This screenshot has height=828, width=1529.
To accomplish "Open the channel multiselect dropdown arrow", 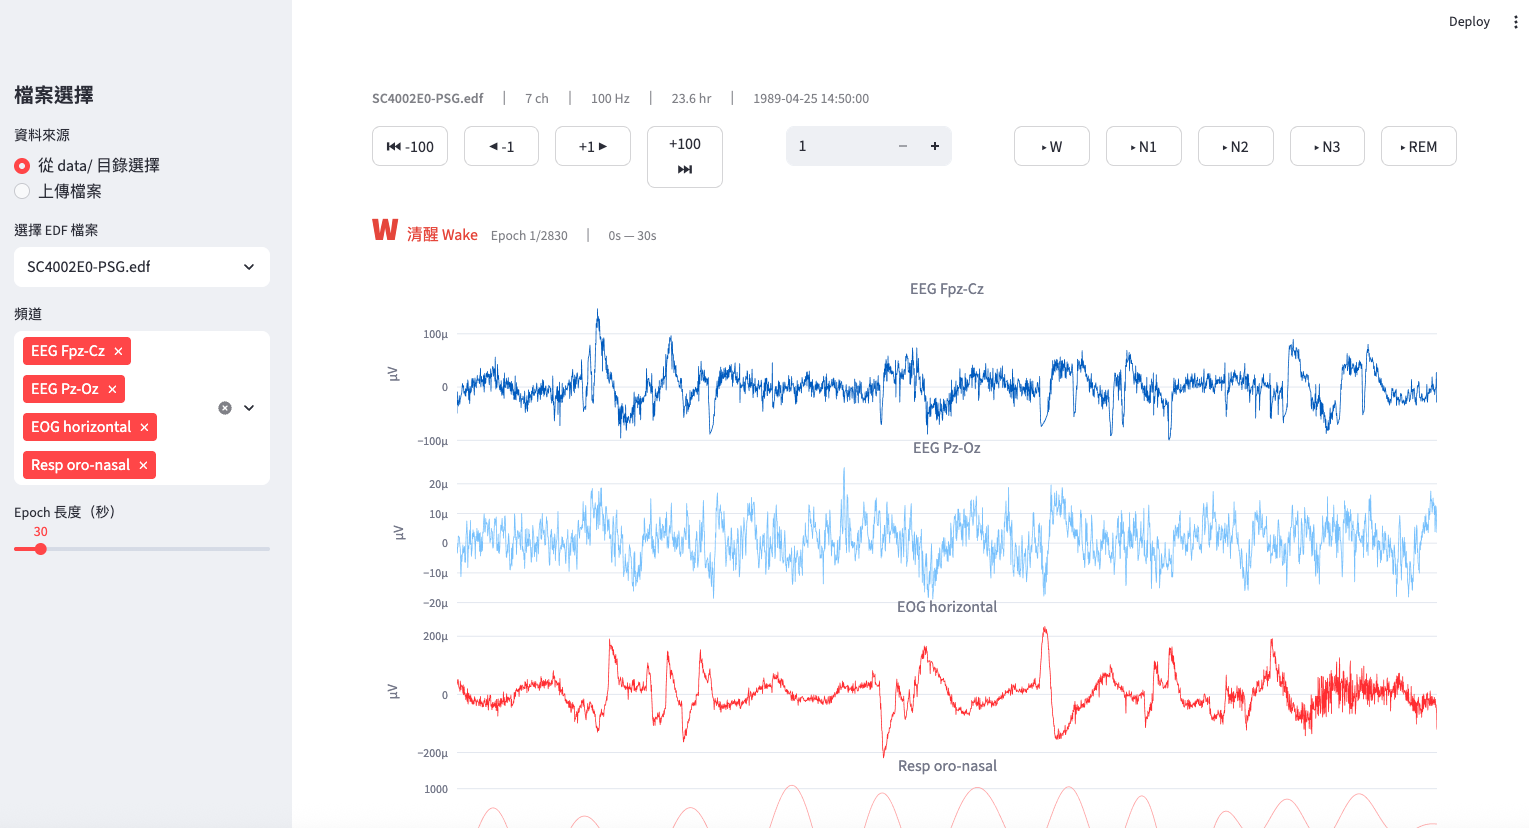I will pos(249,408).
